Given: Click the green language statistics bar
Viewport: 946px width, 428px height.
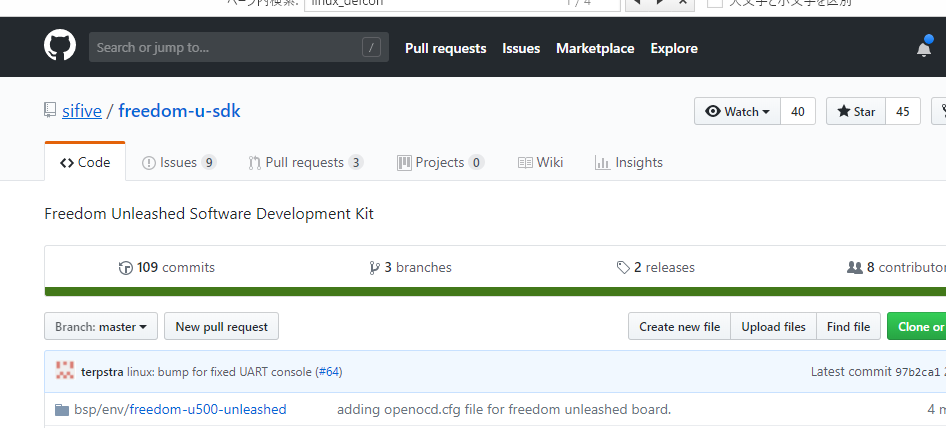Looking at the screenshot, I should pos(495,292).
